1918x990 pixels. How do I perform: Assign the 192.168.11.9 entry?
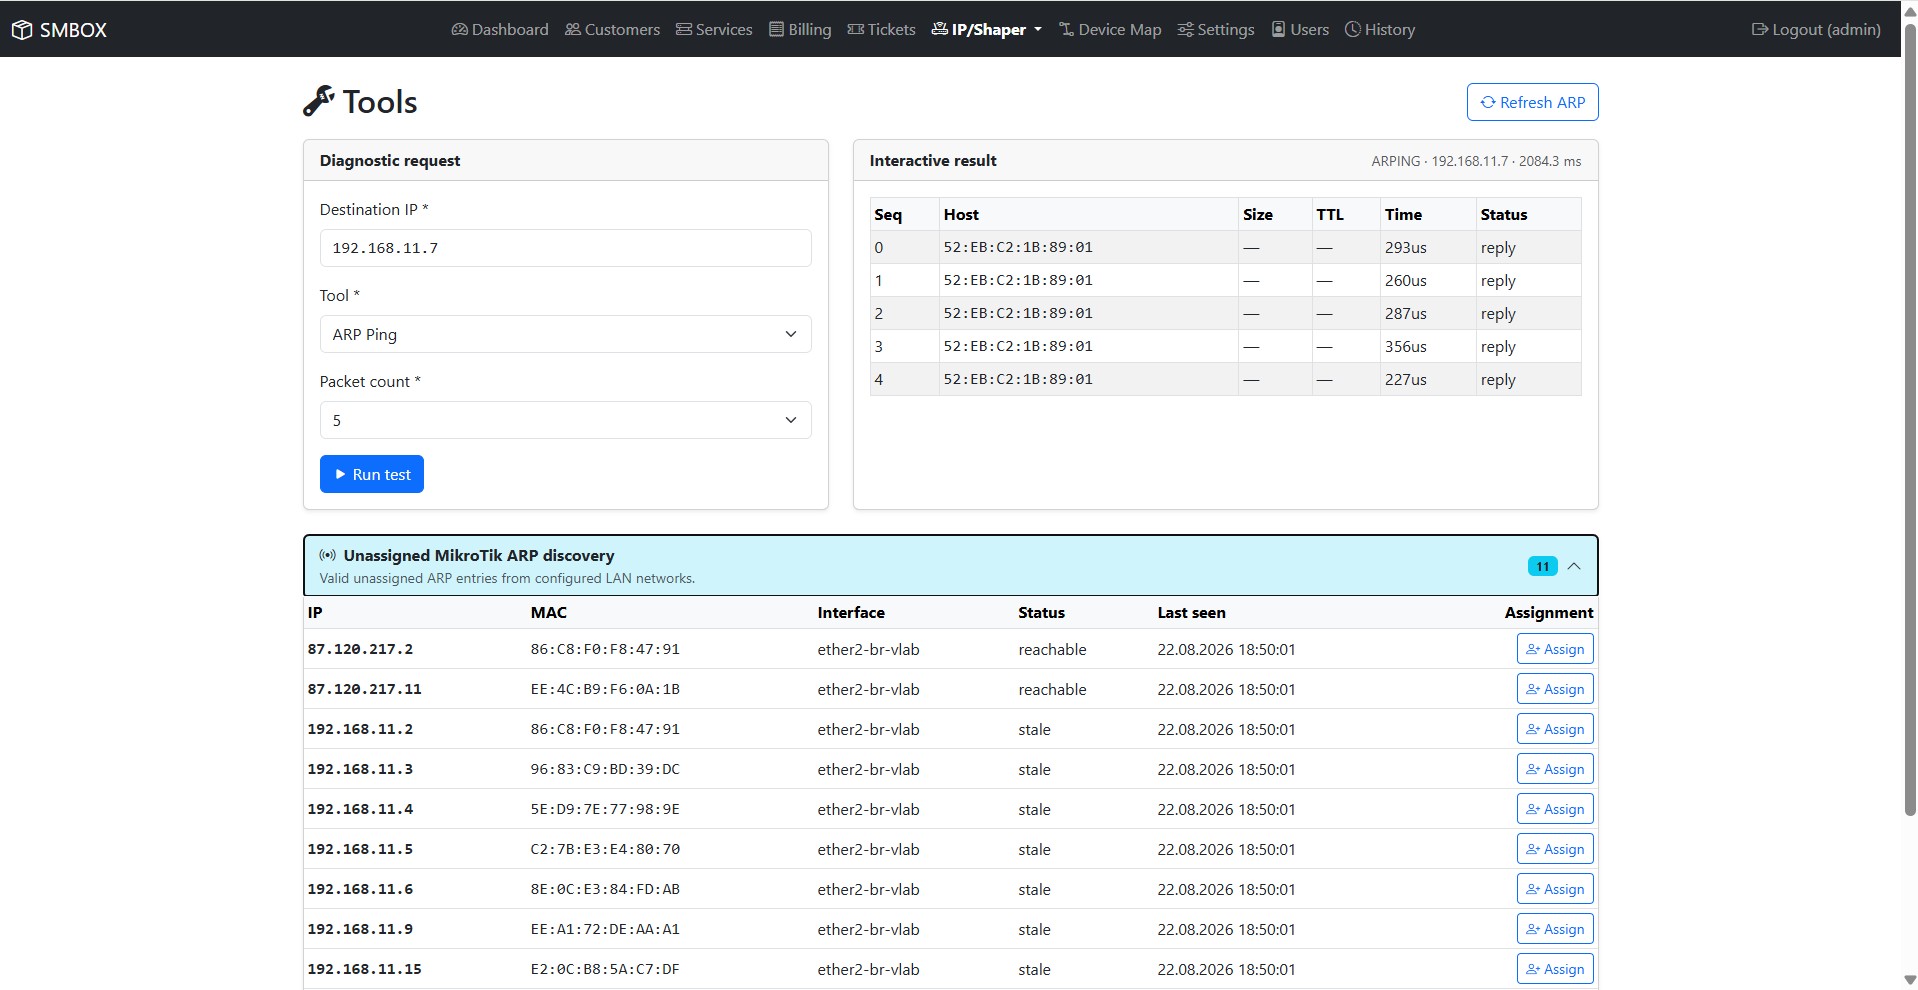coord(1555,929)
